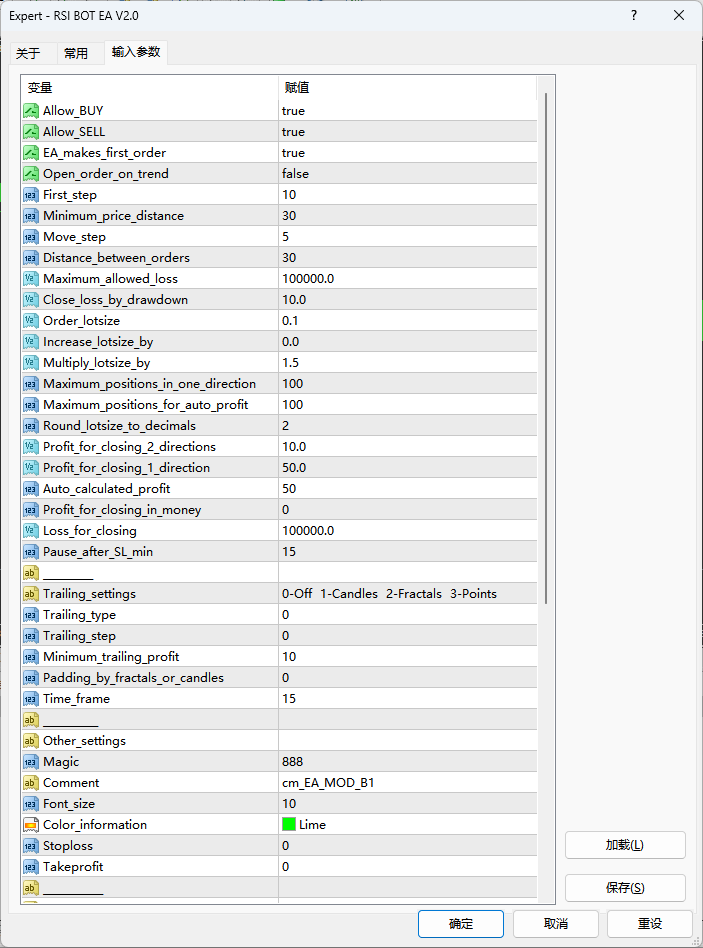Toggle the Allow_SELL true value

[x=293, y=132]
